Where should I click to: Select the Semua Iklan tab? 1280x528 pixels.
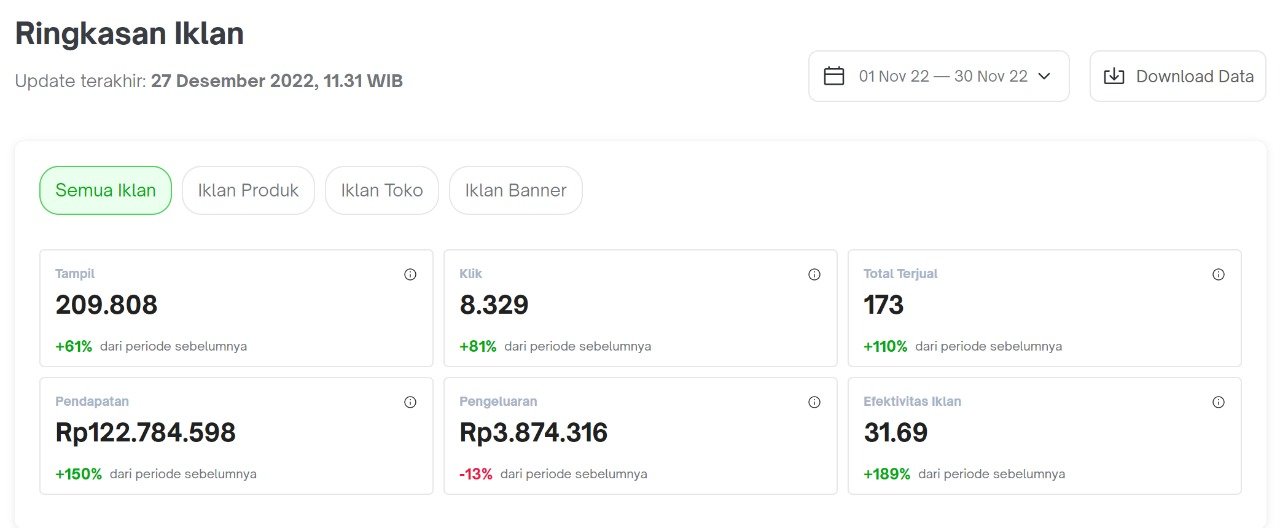[106, 190]
